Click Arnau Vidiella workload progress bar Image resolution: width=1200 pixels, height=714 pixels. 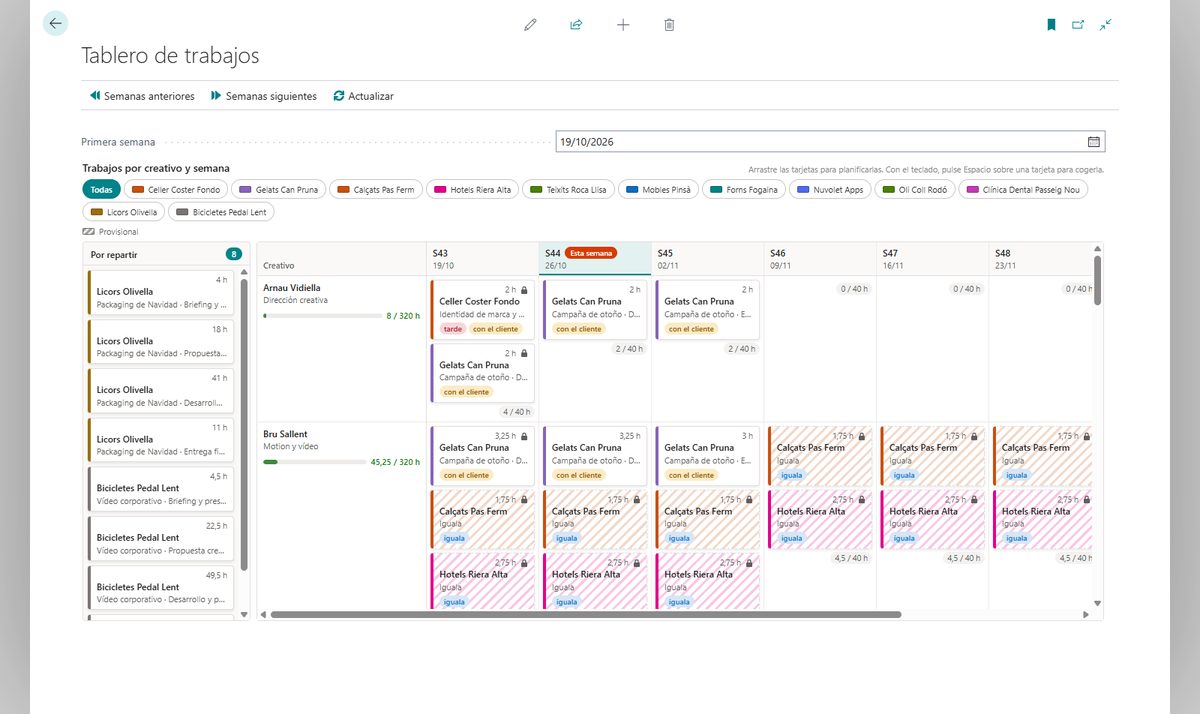click(322, 315)
